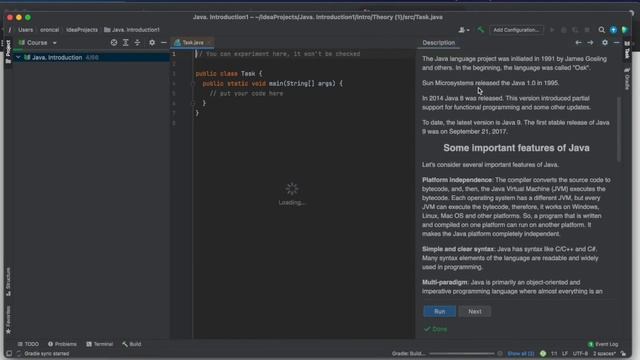
Task: Click the green status indicator in status bar
Action: [543, 353]
